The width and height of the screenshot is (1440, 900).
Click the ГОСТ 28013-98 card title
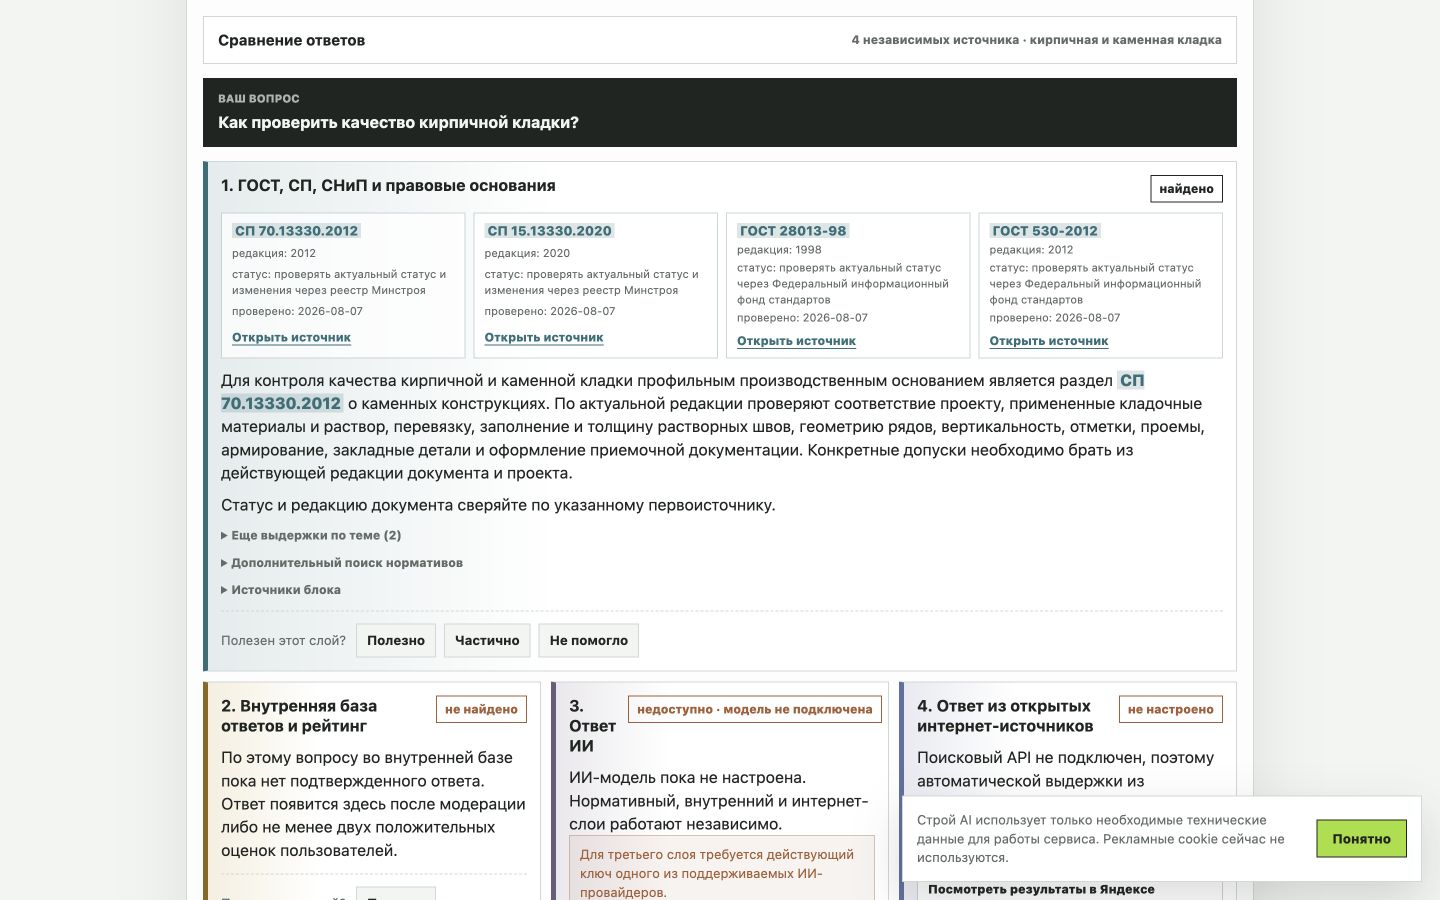point(793,231)
